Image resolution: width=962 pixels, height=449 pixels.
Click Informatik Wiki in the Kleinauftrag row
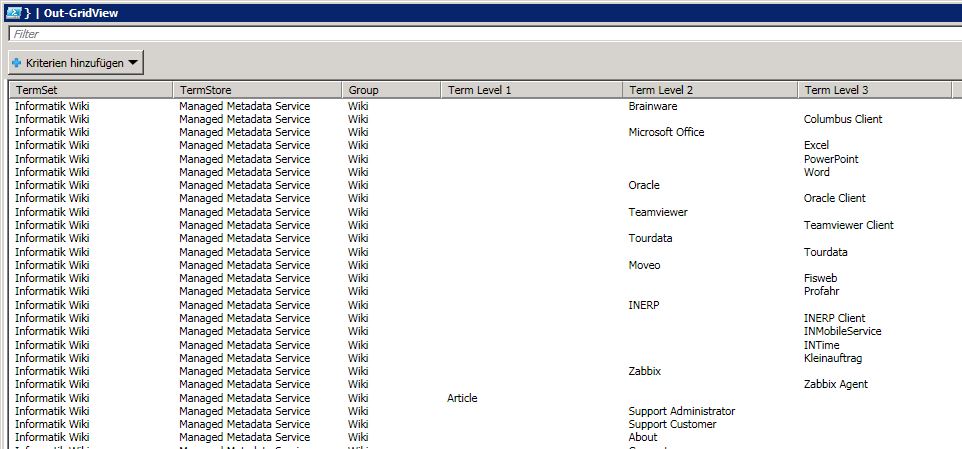[x=52, y=358]
